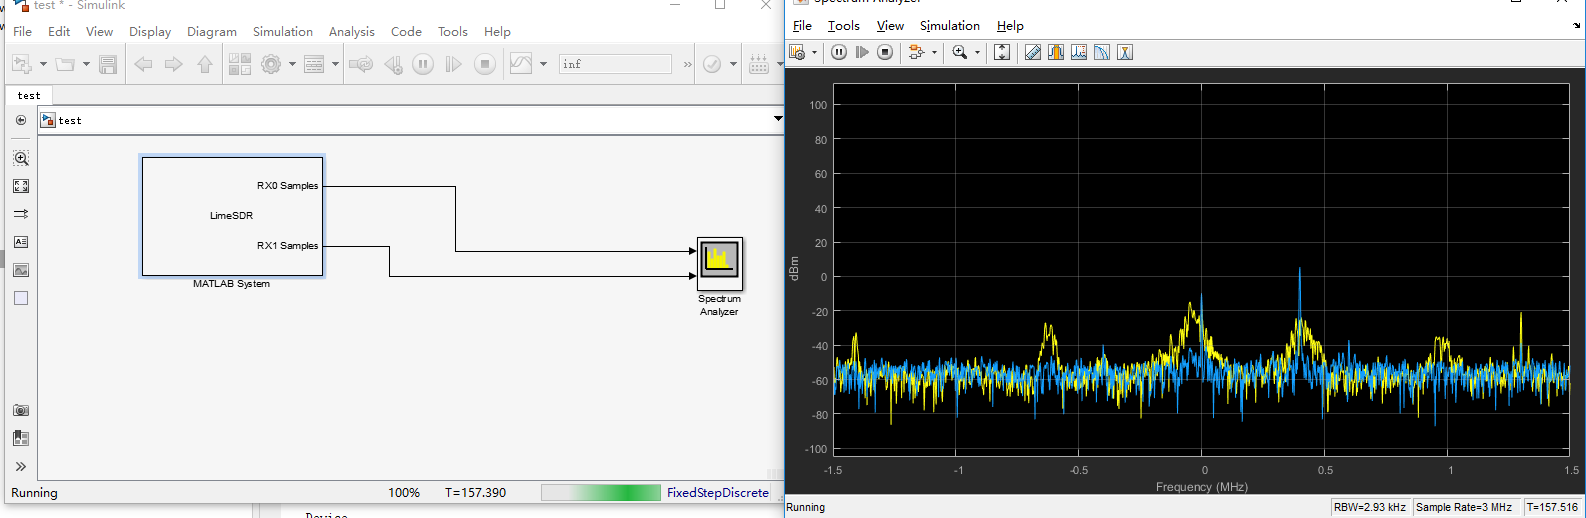This screenshot has height=518, width=1586.
Task: Open CCDF Measurements icon
Action: (x=1125, y=52)
